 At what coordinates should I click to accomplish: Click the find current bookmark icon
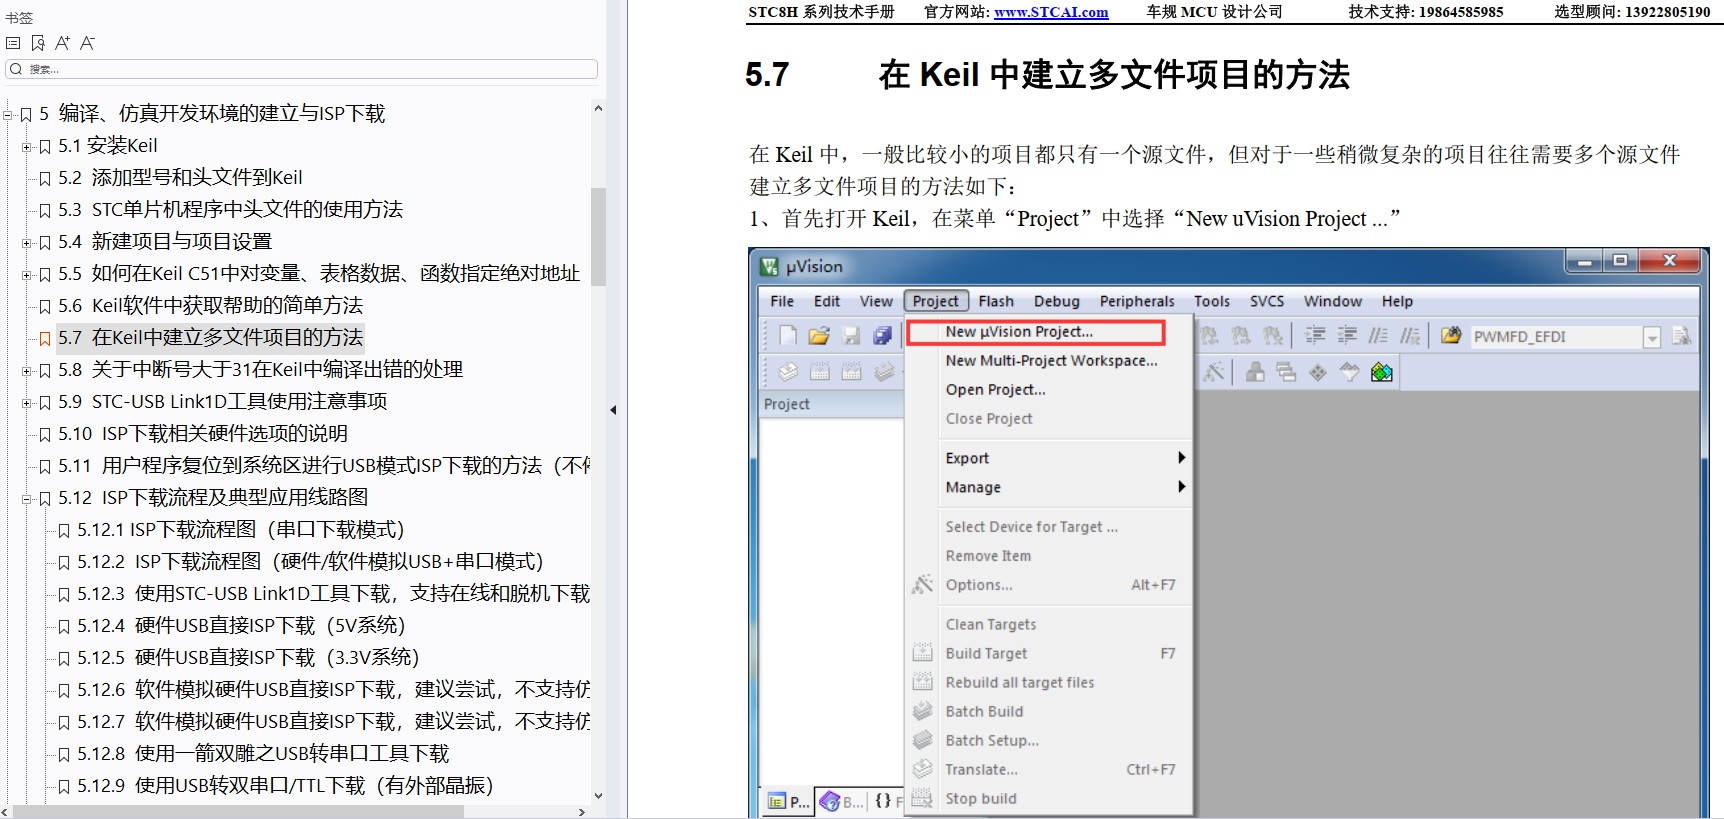coord(38,43)
